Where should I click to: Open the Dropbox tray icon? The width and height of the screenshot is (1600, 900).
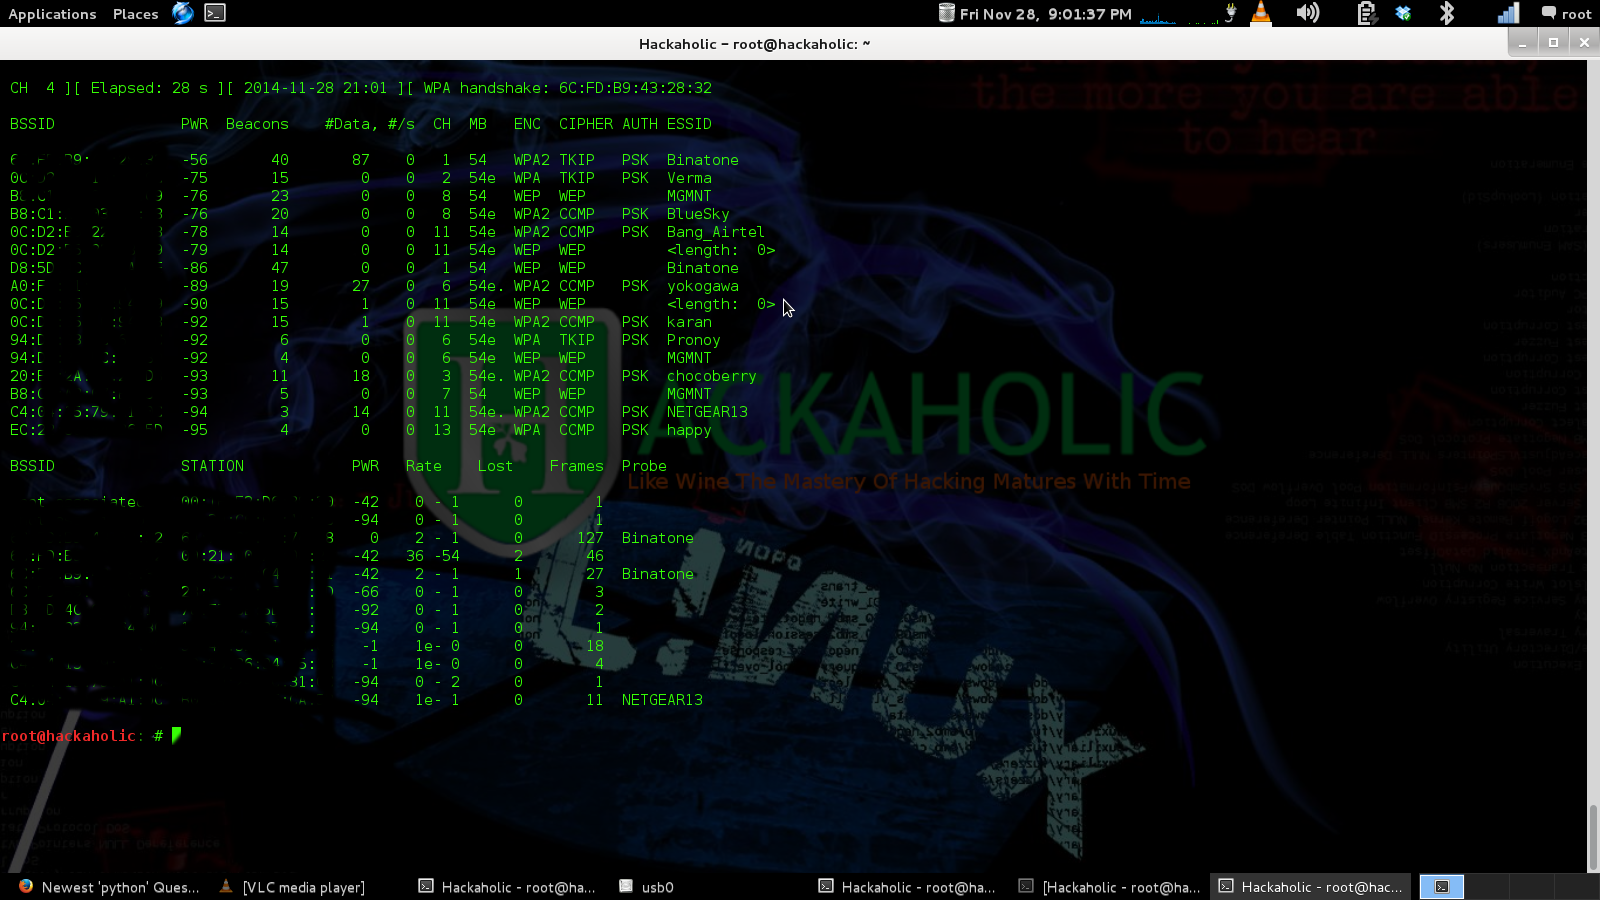[x=1403, y=13]
